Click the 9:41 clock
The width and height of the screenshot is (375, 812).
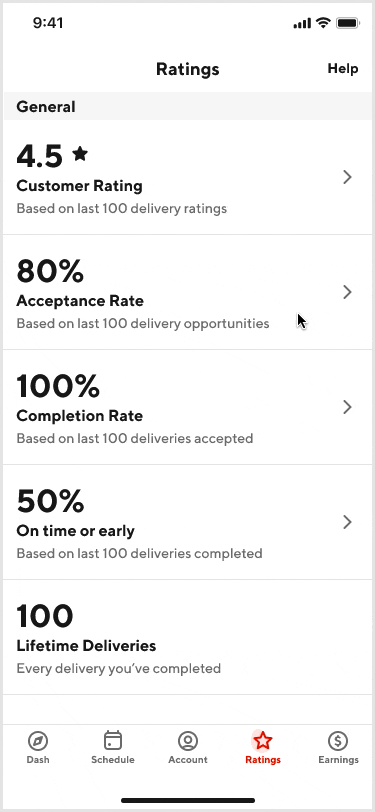click(x=48, y=23)
